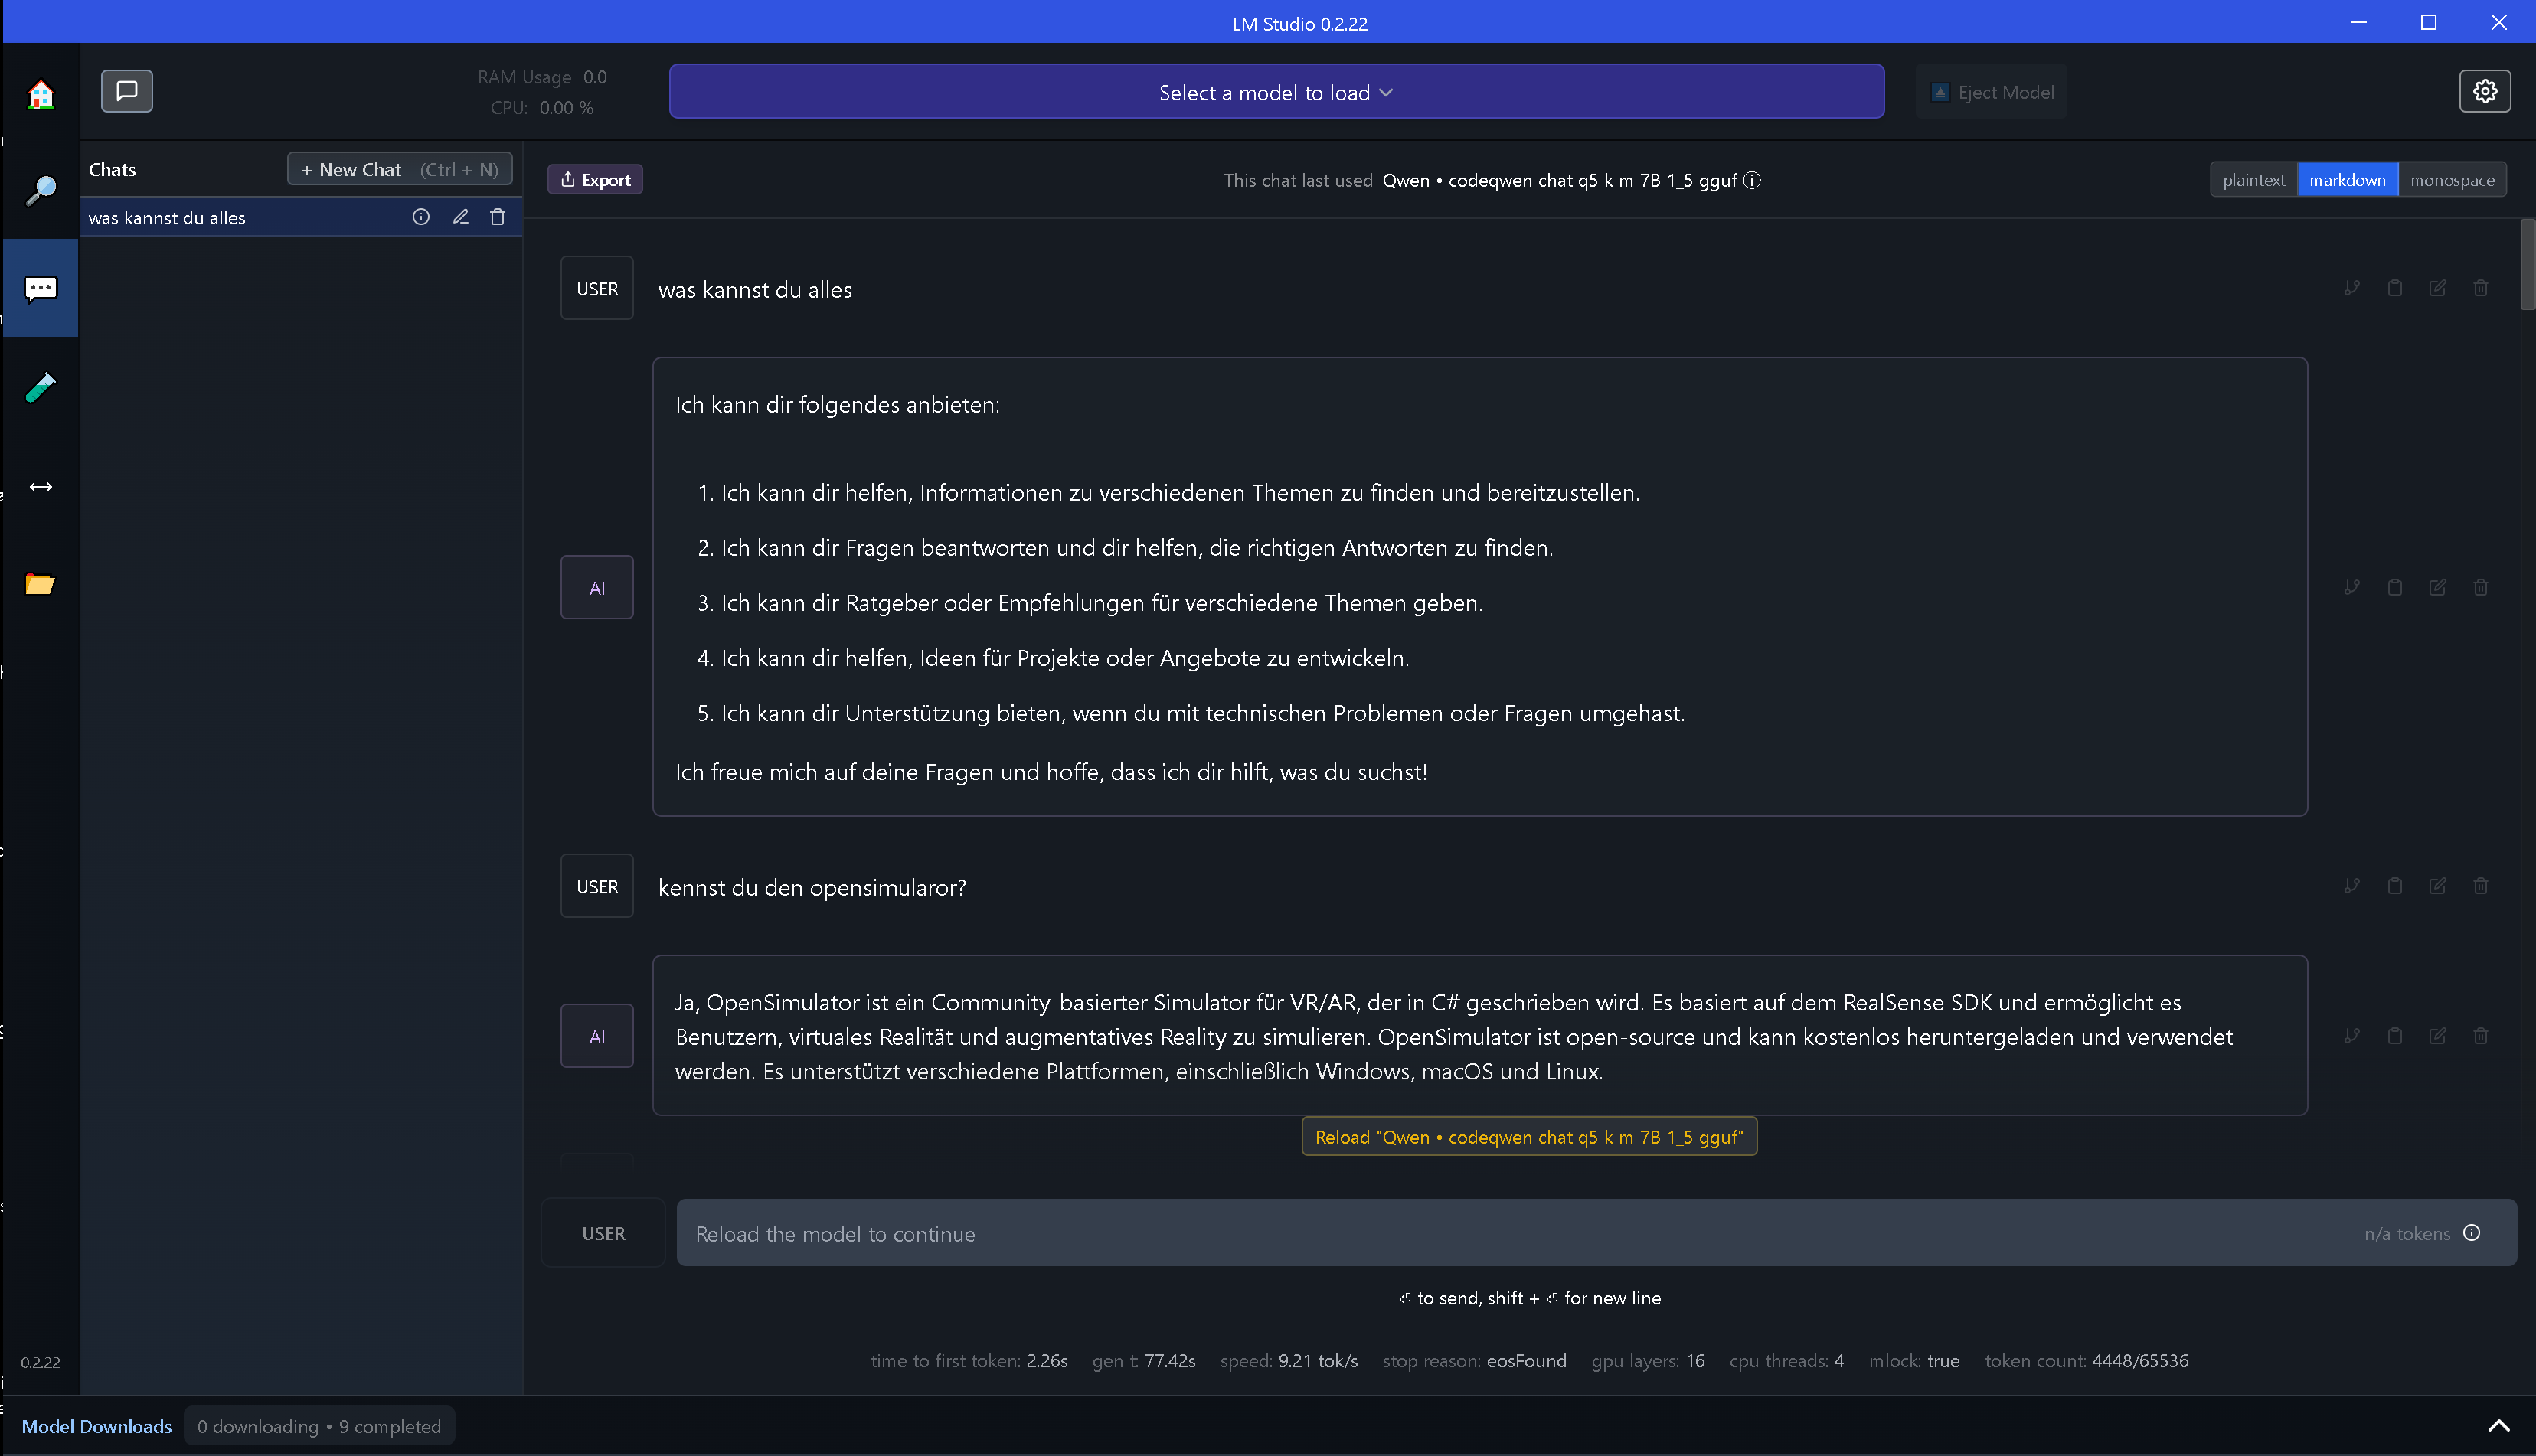Expand the 'Select a model to load' dropdown
This screenshot has width=2536, height=1456.
pos(1276,92)
